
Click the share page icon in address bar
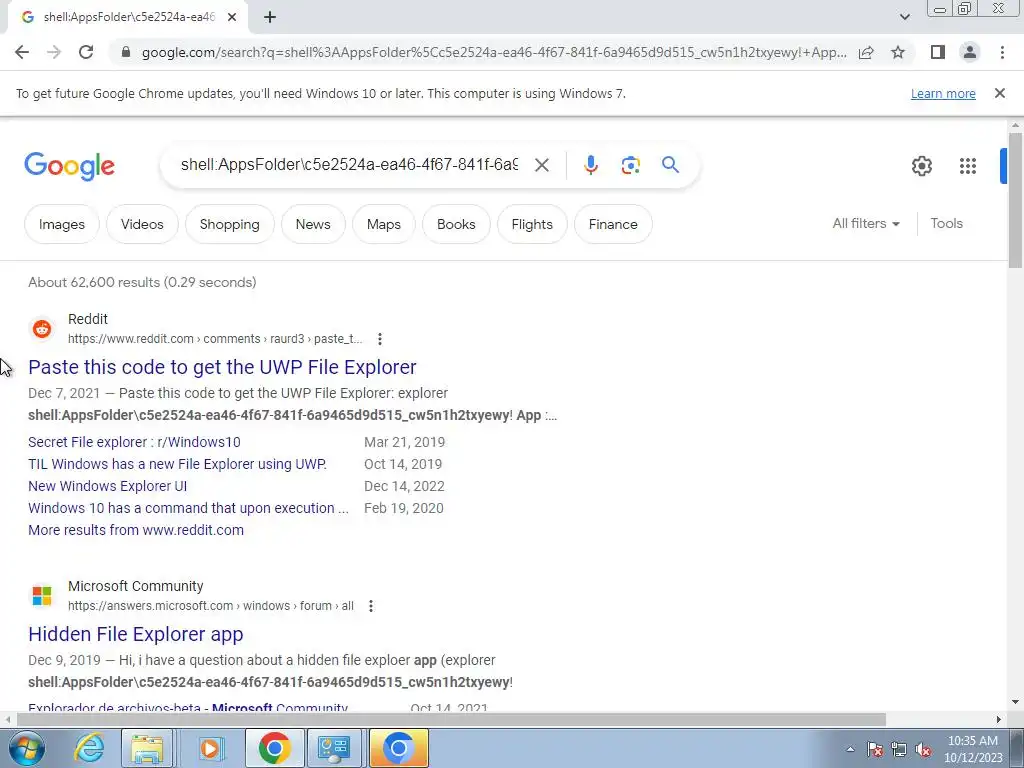tap(866, 52)
